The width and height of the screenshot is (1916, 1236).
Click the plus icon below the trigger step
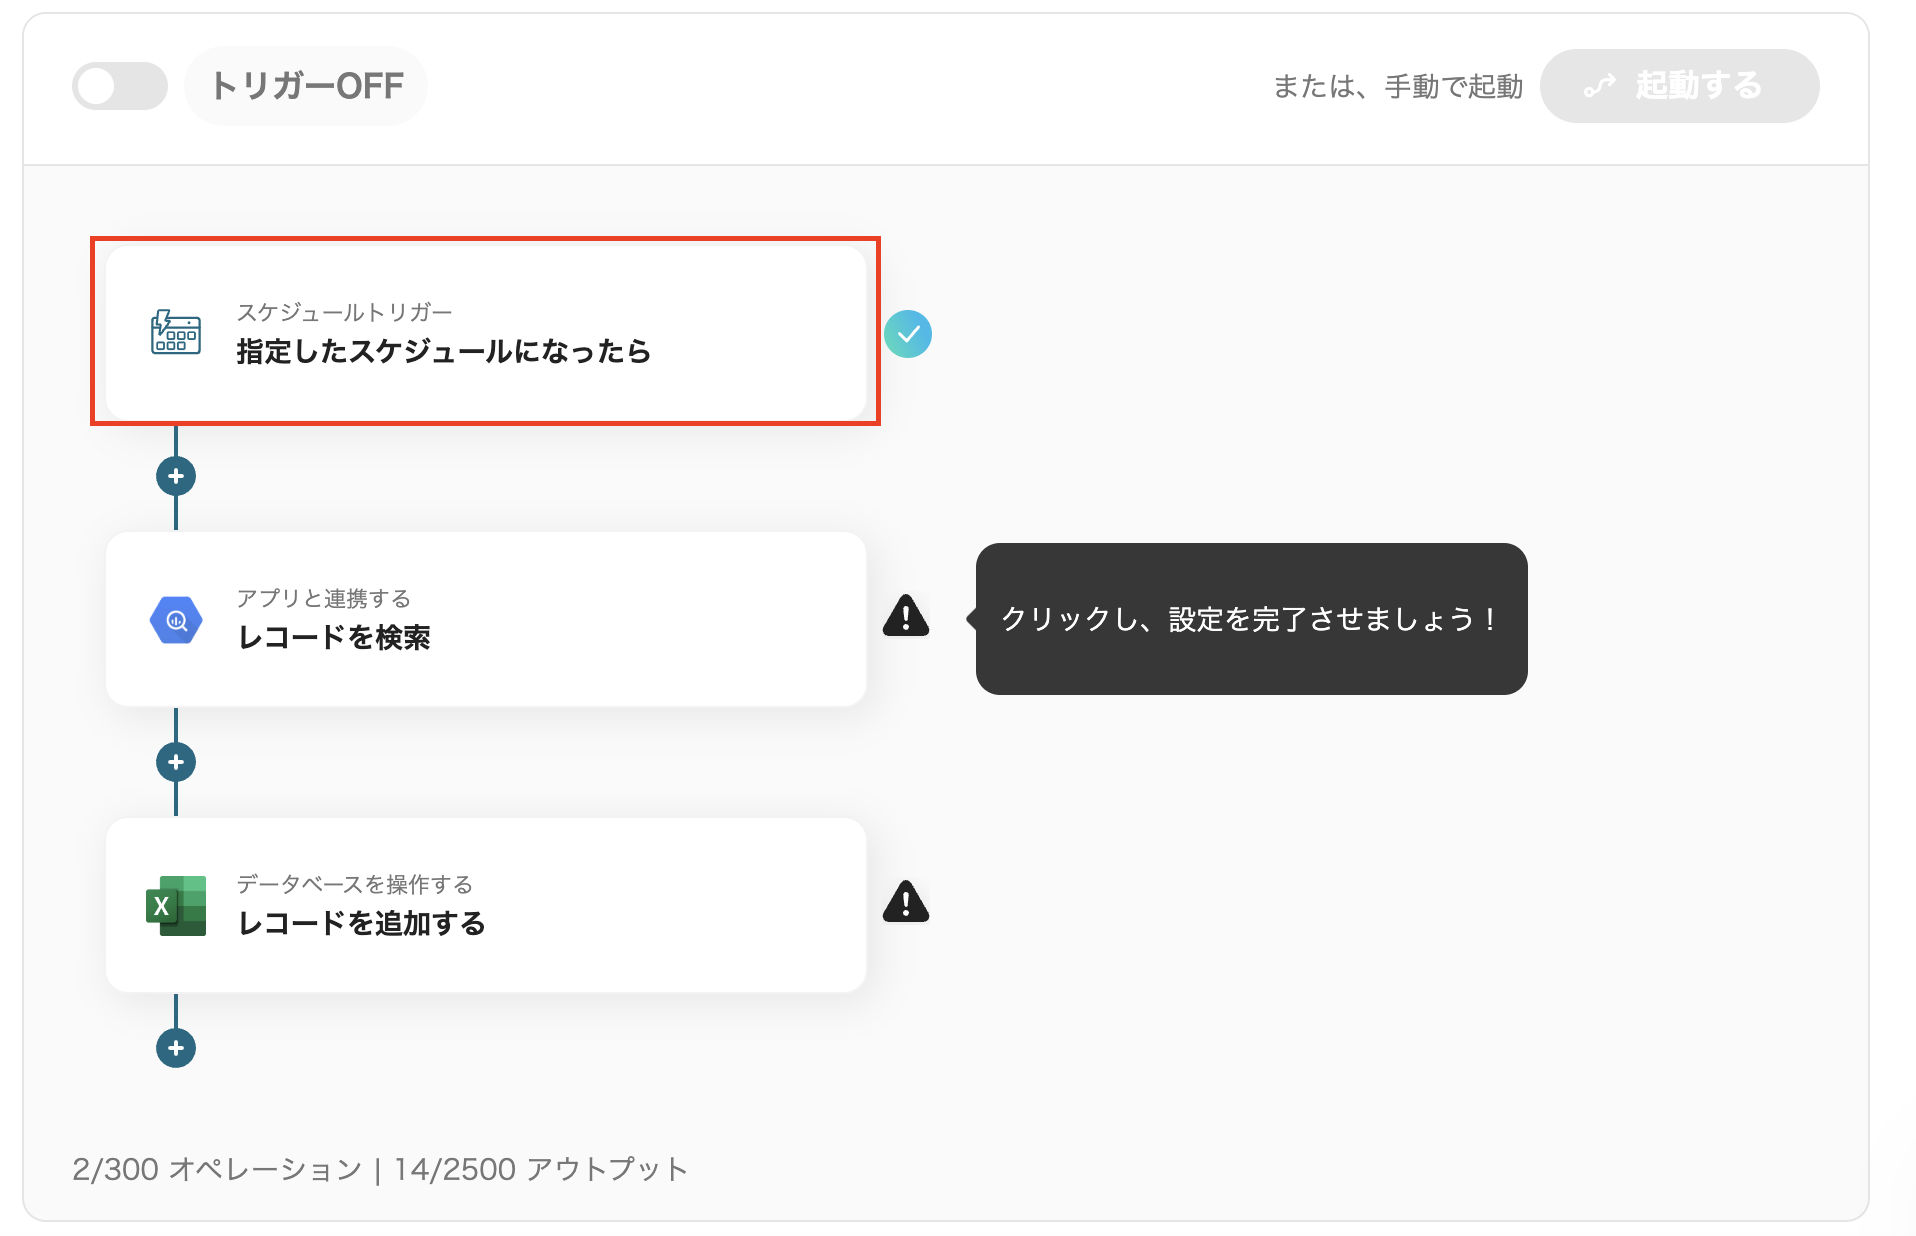coord(176,476)
